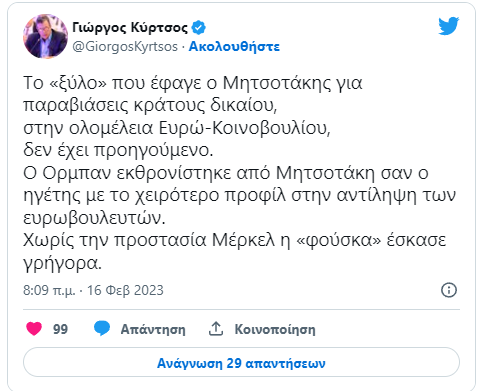Image resolution: width=486 pixels, height=391 pixels.
Task: Click the text Ευρώ-Κοινοβουλίου in the tweet
Action: coord(244,128)
